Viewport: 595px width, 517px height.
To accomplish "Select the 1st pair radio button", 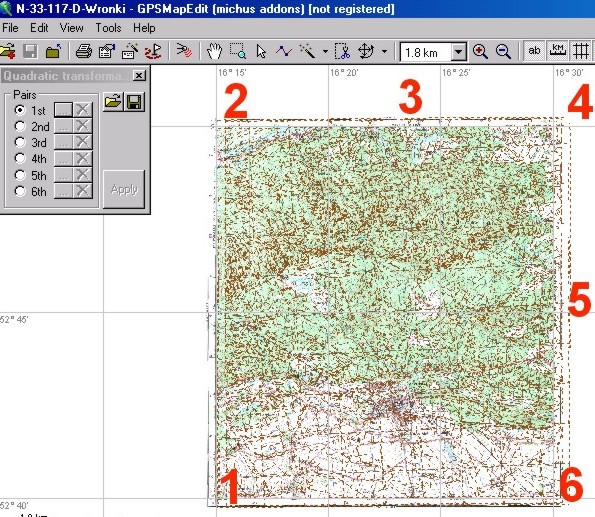I will tap(20, 110).
